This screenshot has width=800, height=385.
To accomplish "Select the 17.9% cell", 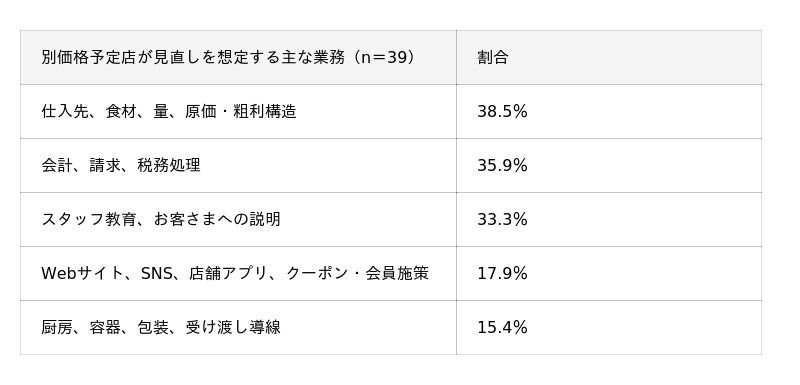I will [x=609, y=273].
